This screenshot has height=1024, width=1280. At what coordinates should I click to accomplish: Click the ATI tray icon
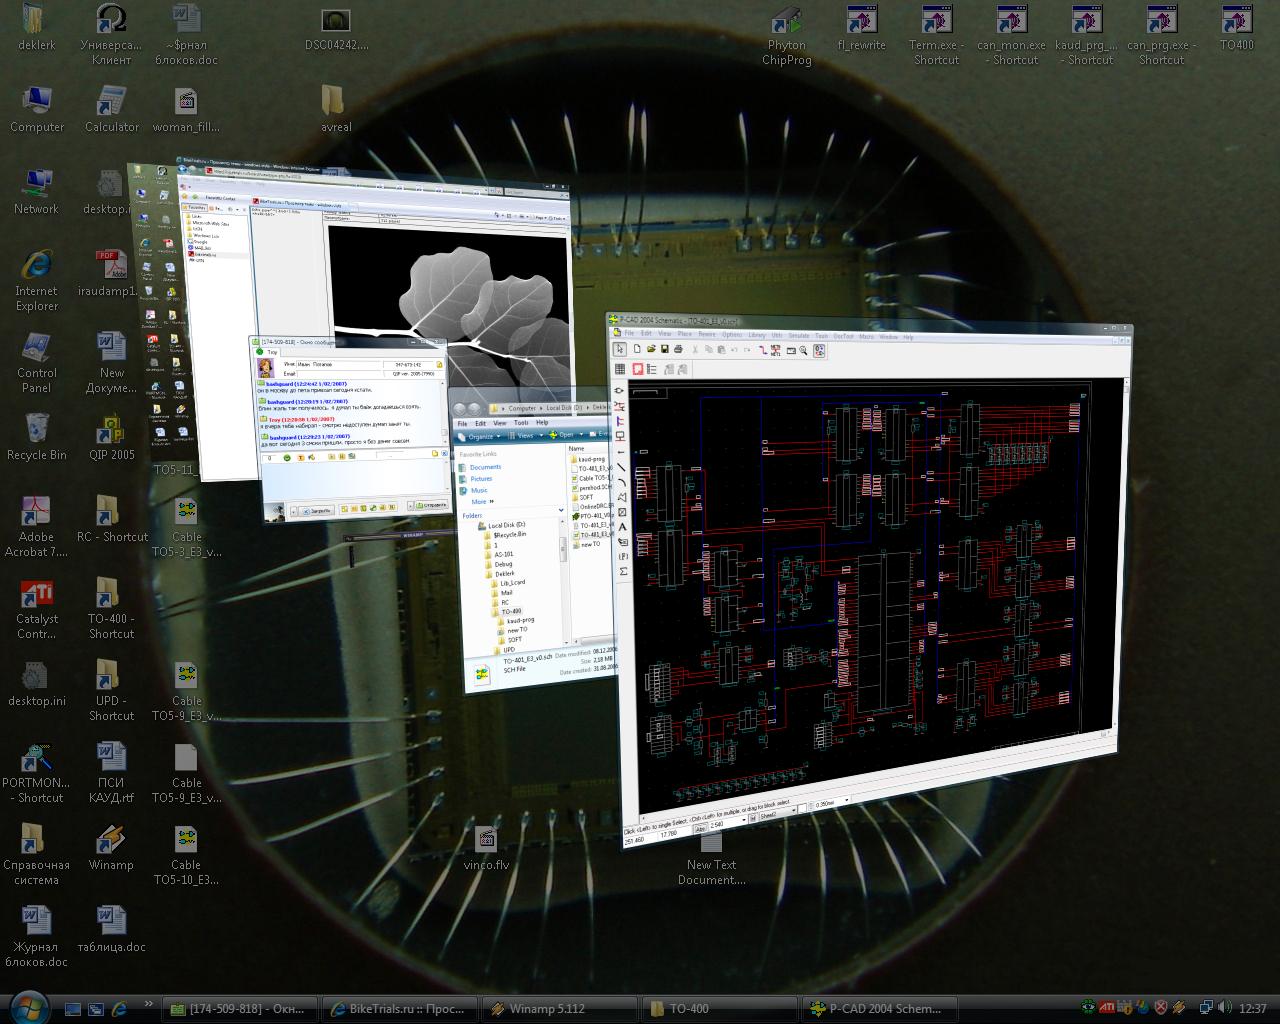coord(1107,1007)
